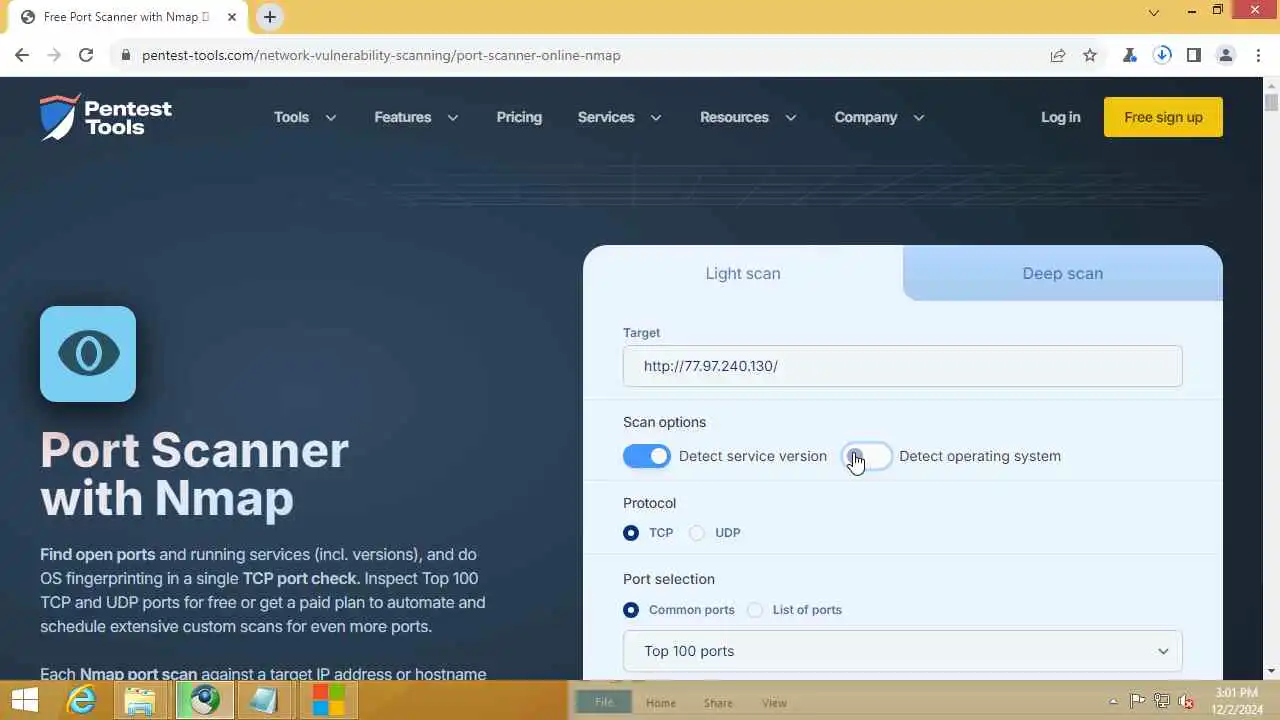The width and height of the screenshot is (1280, 720).
Task: Enable Detect operating system toggle
Action: click(867, 456)
